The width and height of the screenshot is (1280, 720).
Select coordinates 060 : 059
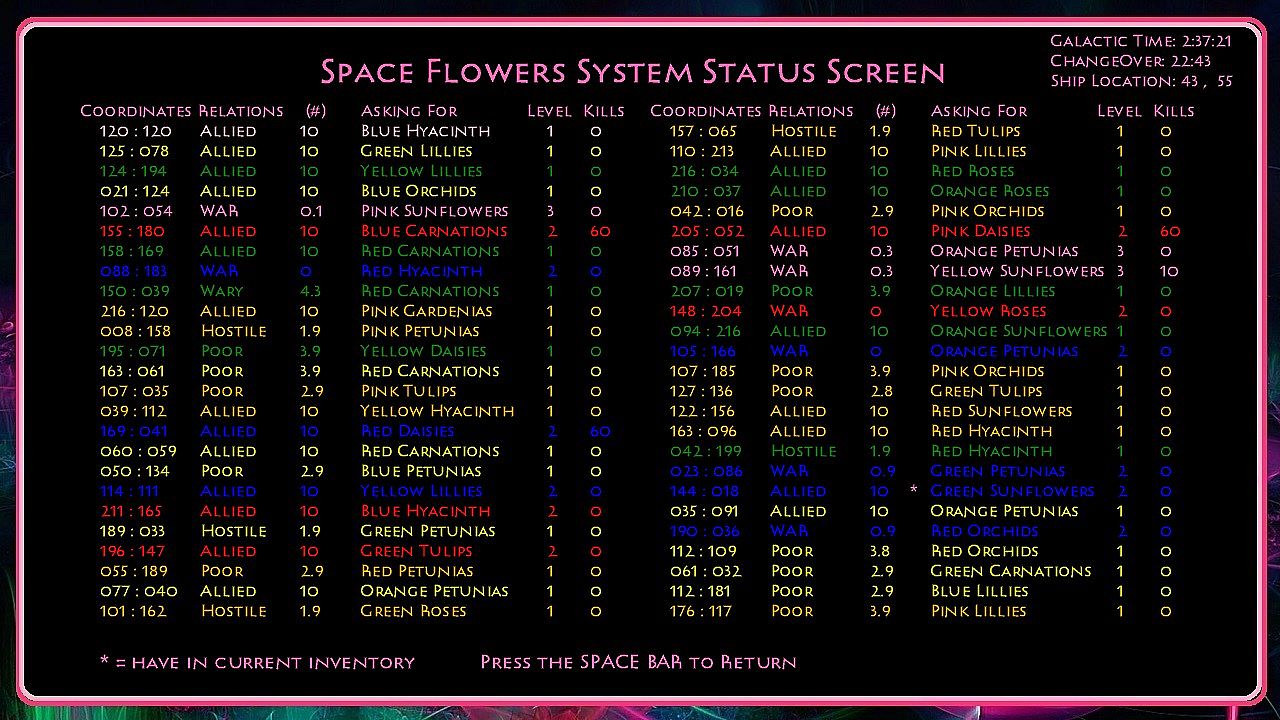click(x=138, y=451)
